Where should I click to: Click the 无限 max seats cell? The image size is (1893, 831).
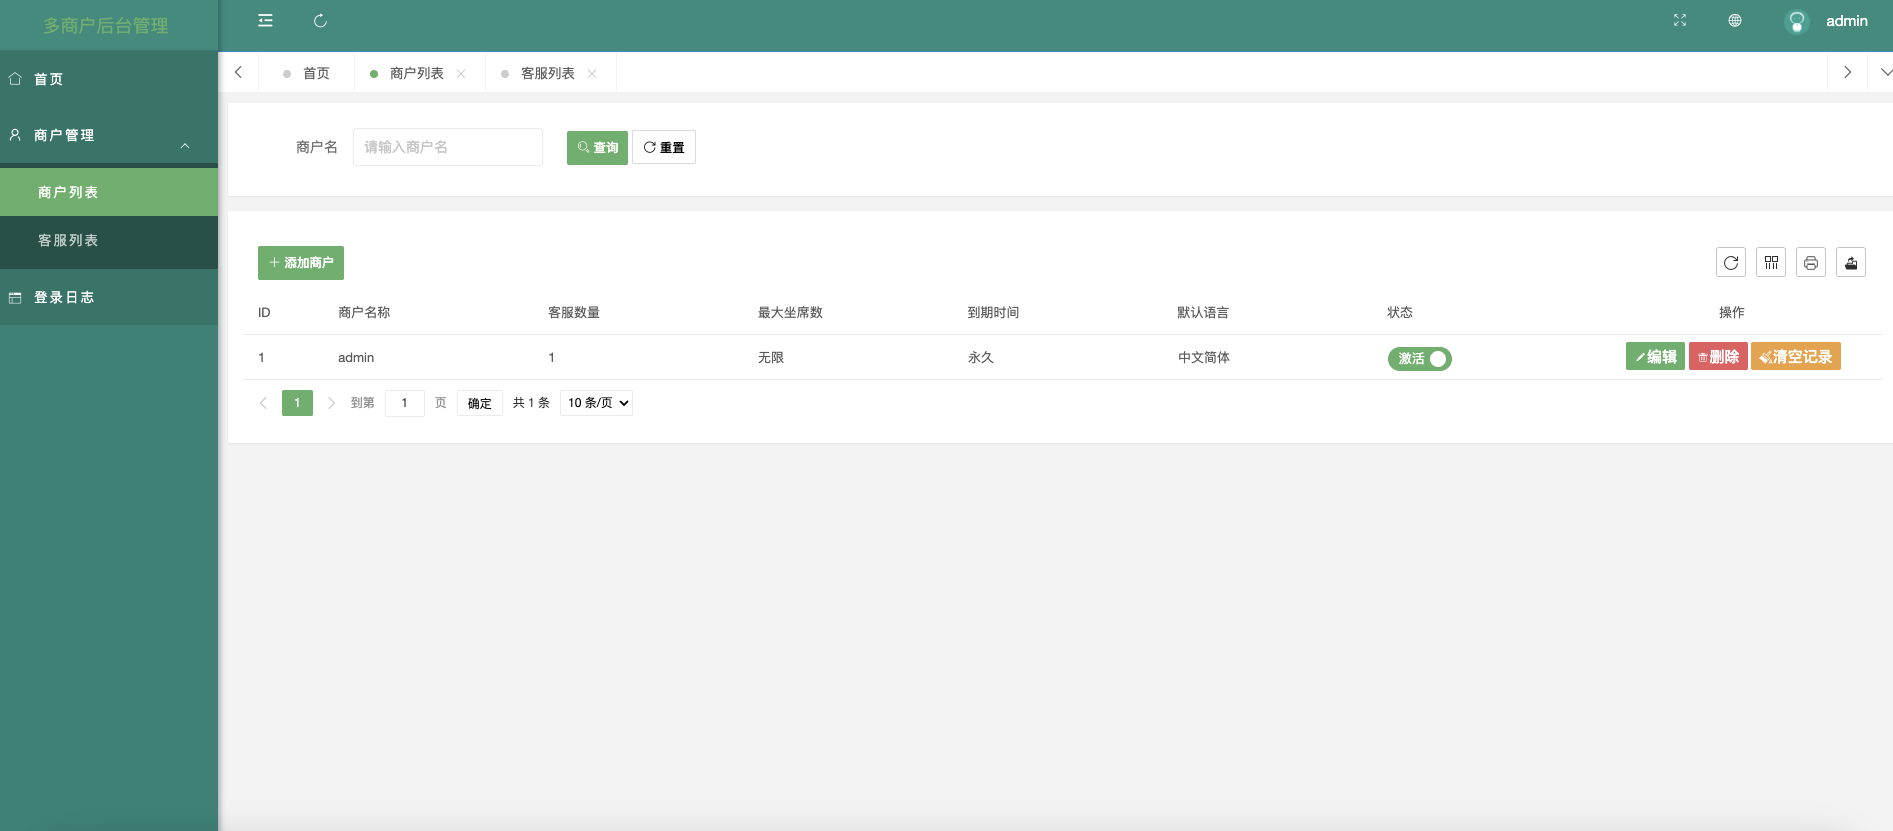pyautogui.click(x=771, y=357)
